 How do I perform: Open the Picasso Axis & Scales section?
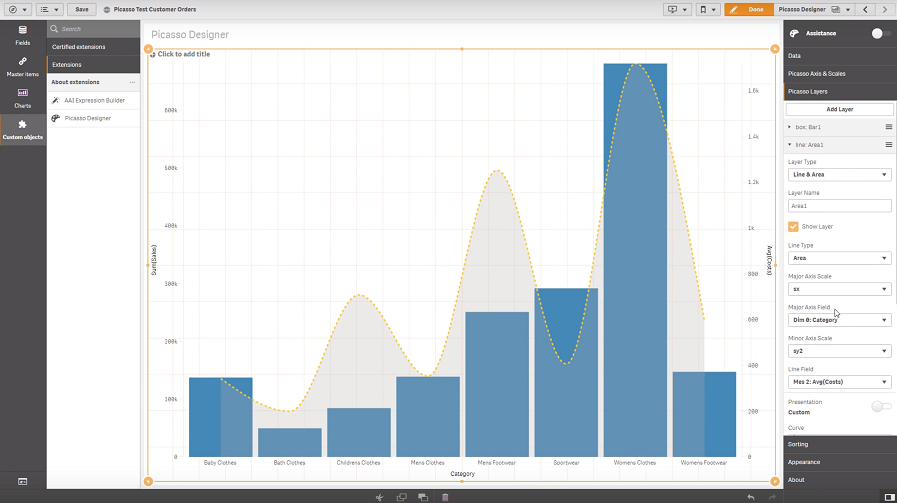(840, 73)
